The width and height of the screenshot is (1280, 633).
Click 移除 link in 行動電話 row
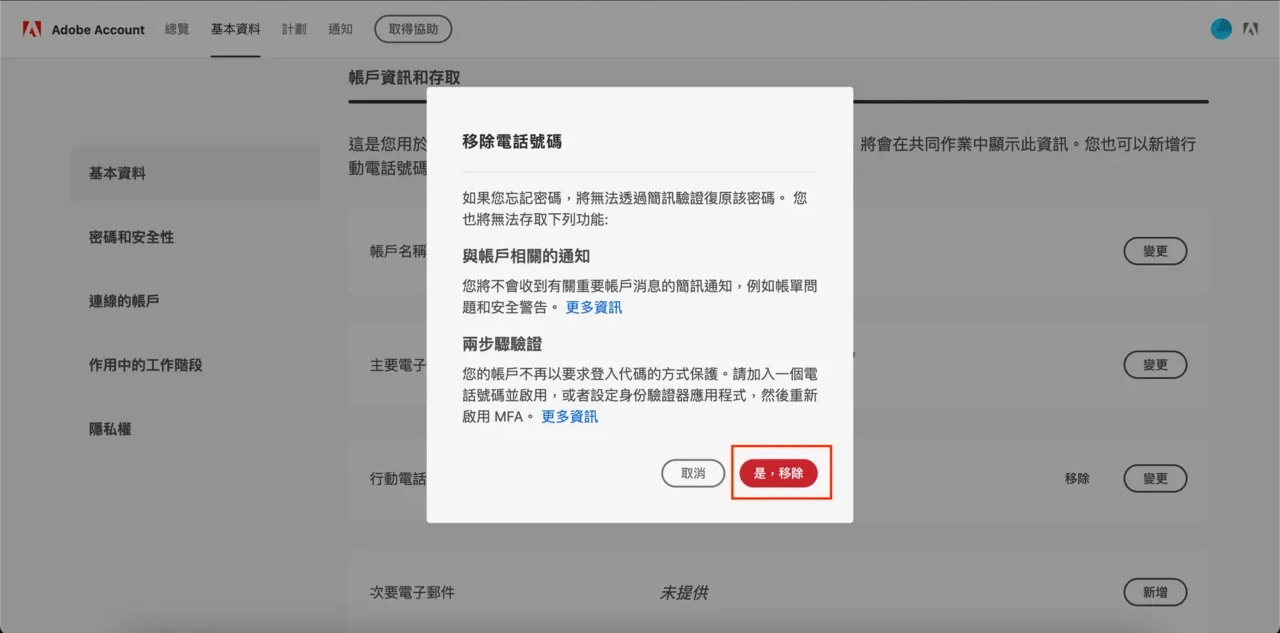click(1077, 478)
